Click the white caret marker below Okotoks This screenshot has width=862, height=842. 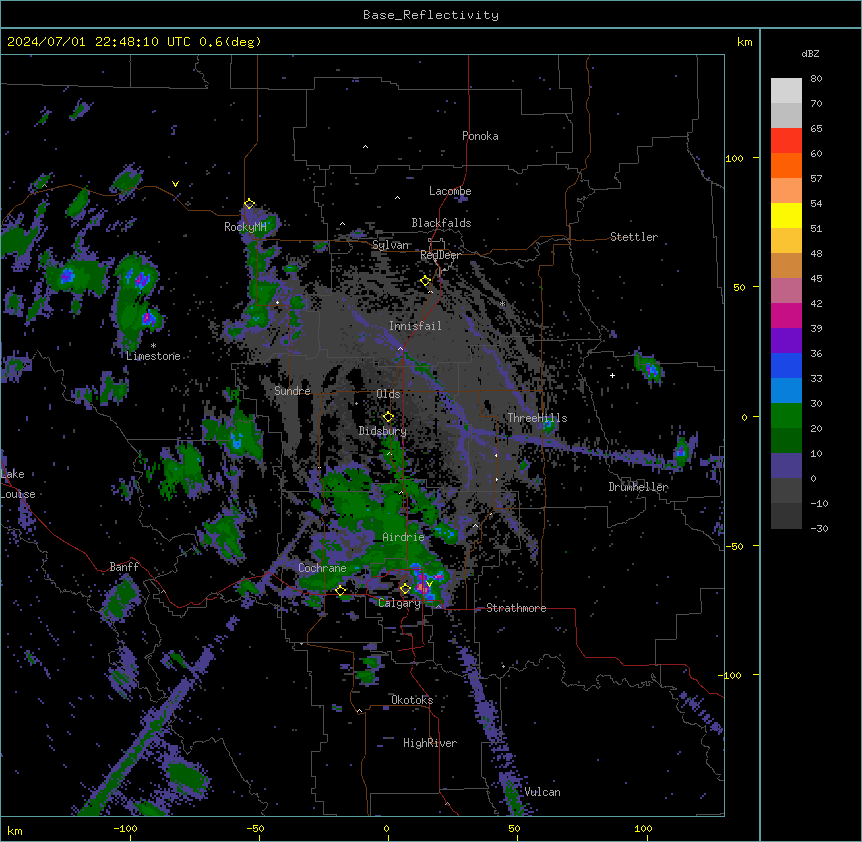point(359,711)
